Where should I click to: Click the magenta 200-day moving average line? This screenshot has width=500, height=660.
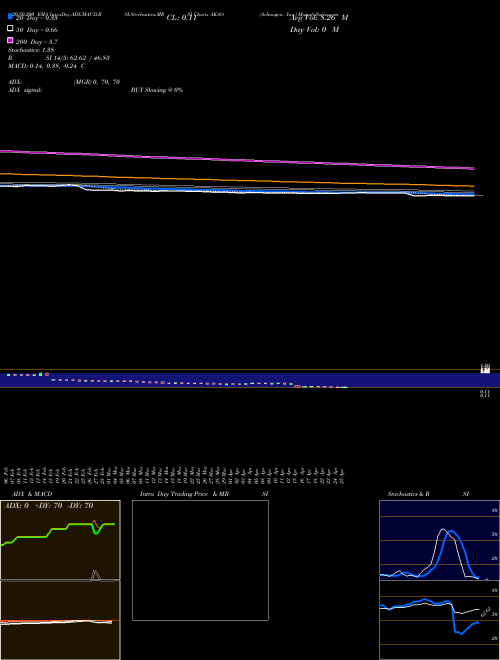click(237, 160)
